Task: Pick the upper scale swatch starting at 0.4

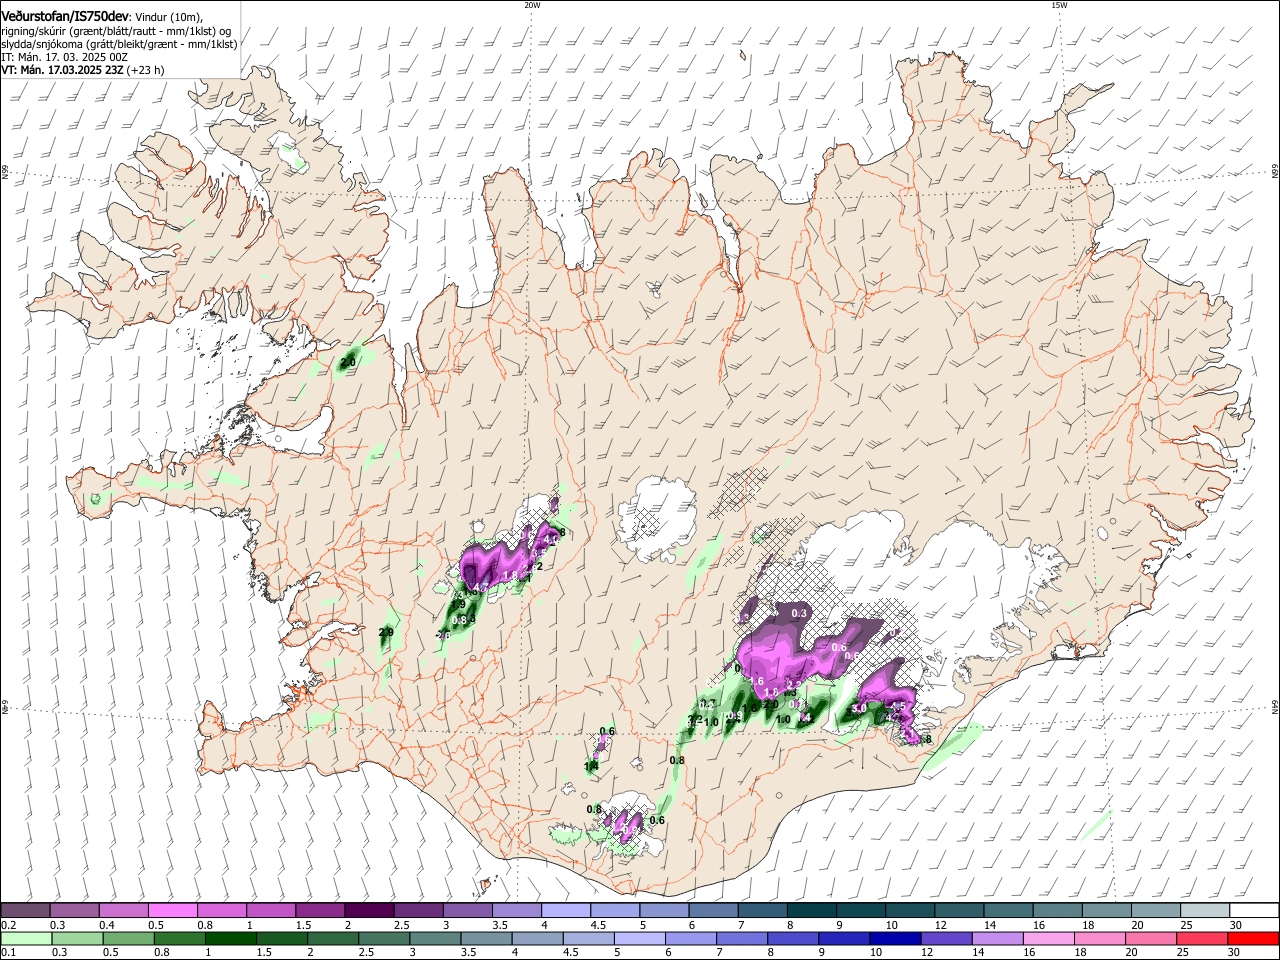Action: 123,910
